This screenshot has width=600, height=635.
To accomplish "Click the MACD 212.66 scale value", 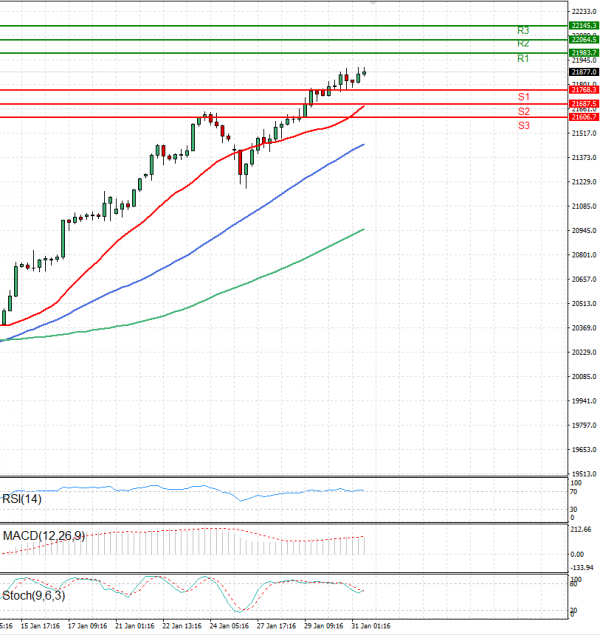I will coord(581,529).
